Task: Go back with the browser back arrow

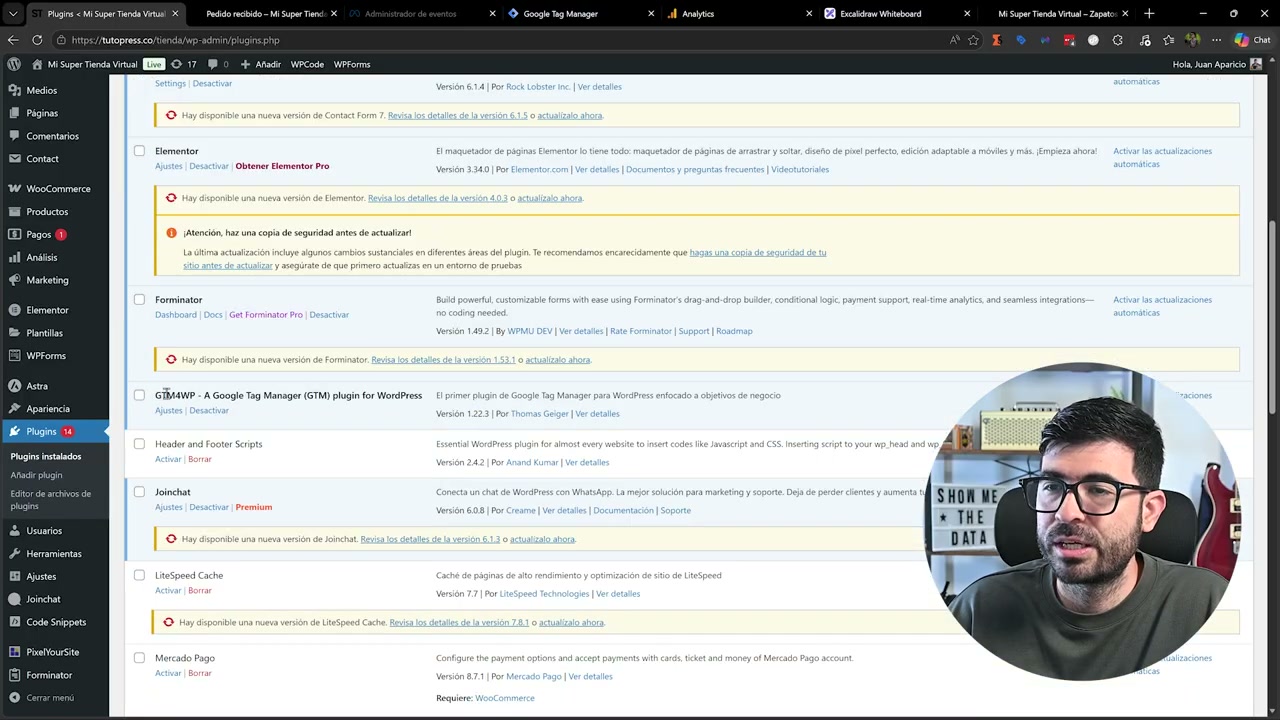Action: tap(13, 40)
